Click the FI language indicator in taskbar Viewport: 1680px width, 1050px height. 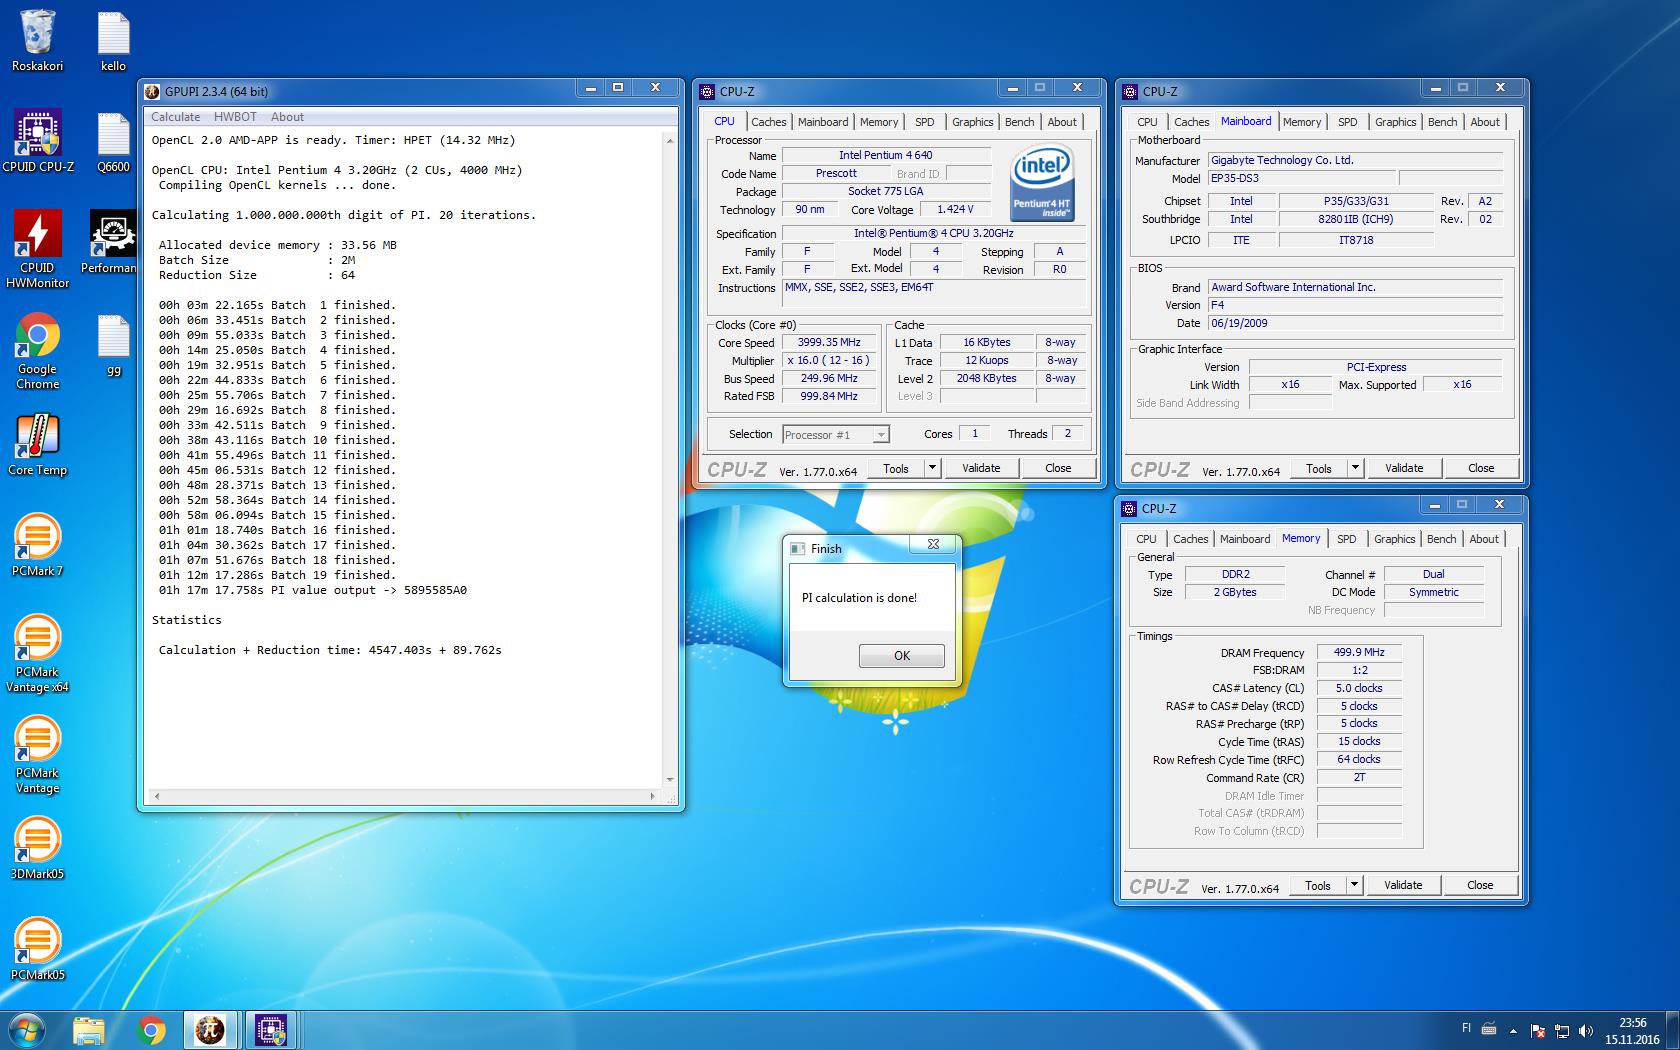click(1467, 1028)
